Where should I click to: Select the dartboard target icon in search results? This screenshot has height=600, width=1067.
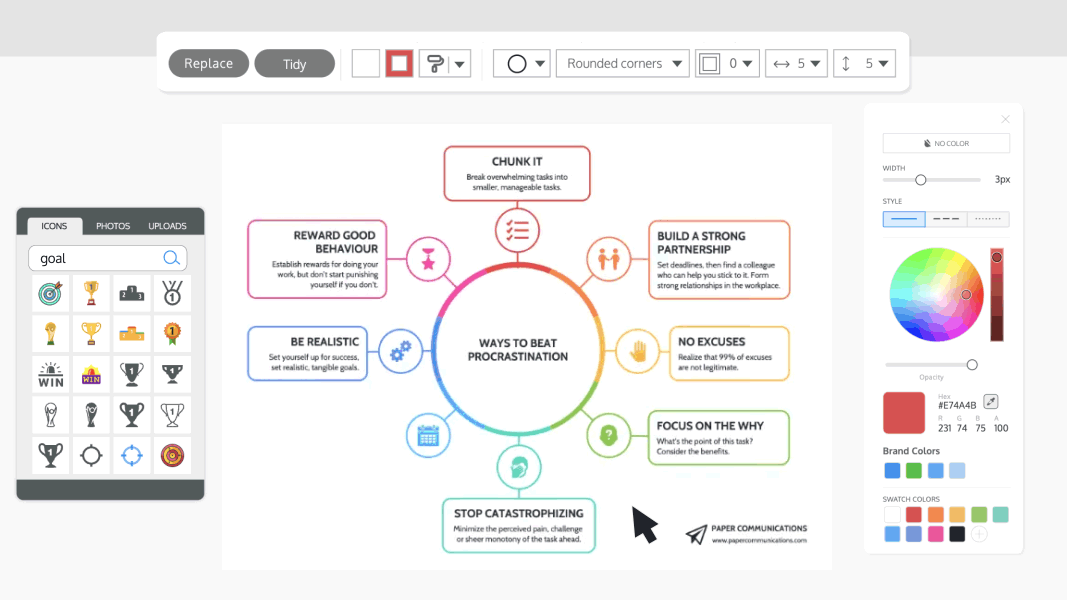tap(51, 293)
